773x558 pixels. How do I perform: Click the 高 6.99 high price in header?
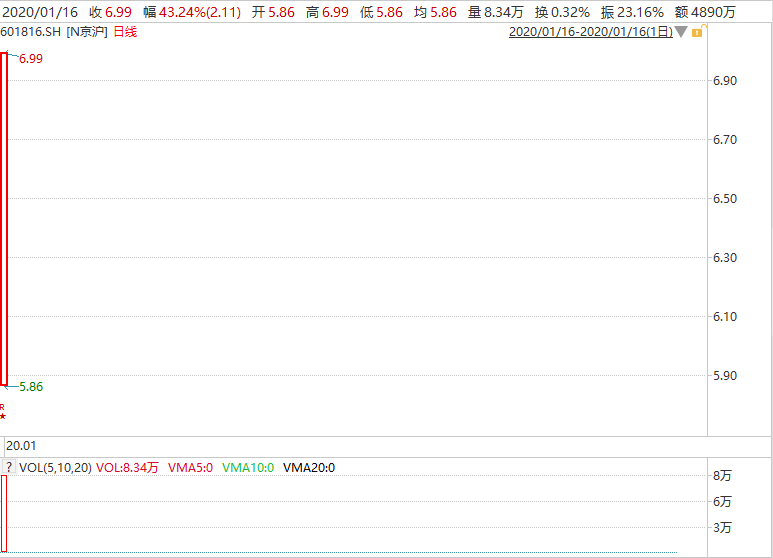pyautogui.click(x=327, y=12)
